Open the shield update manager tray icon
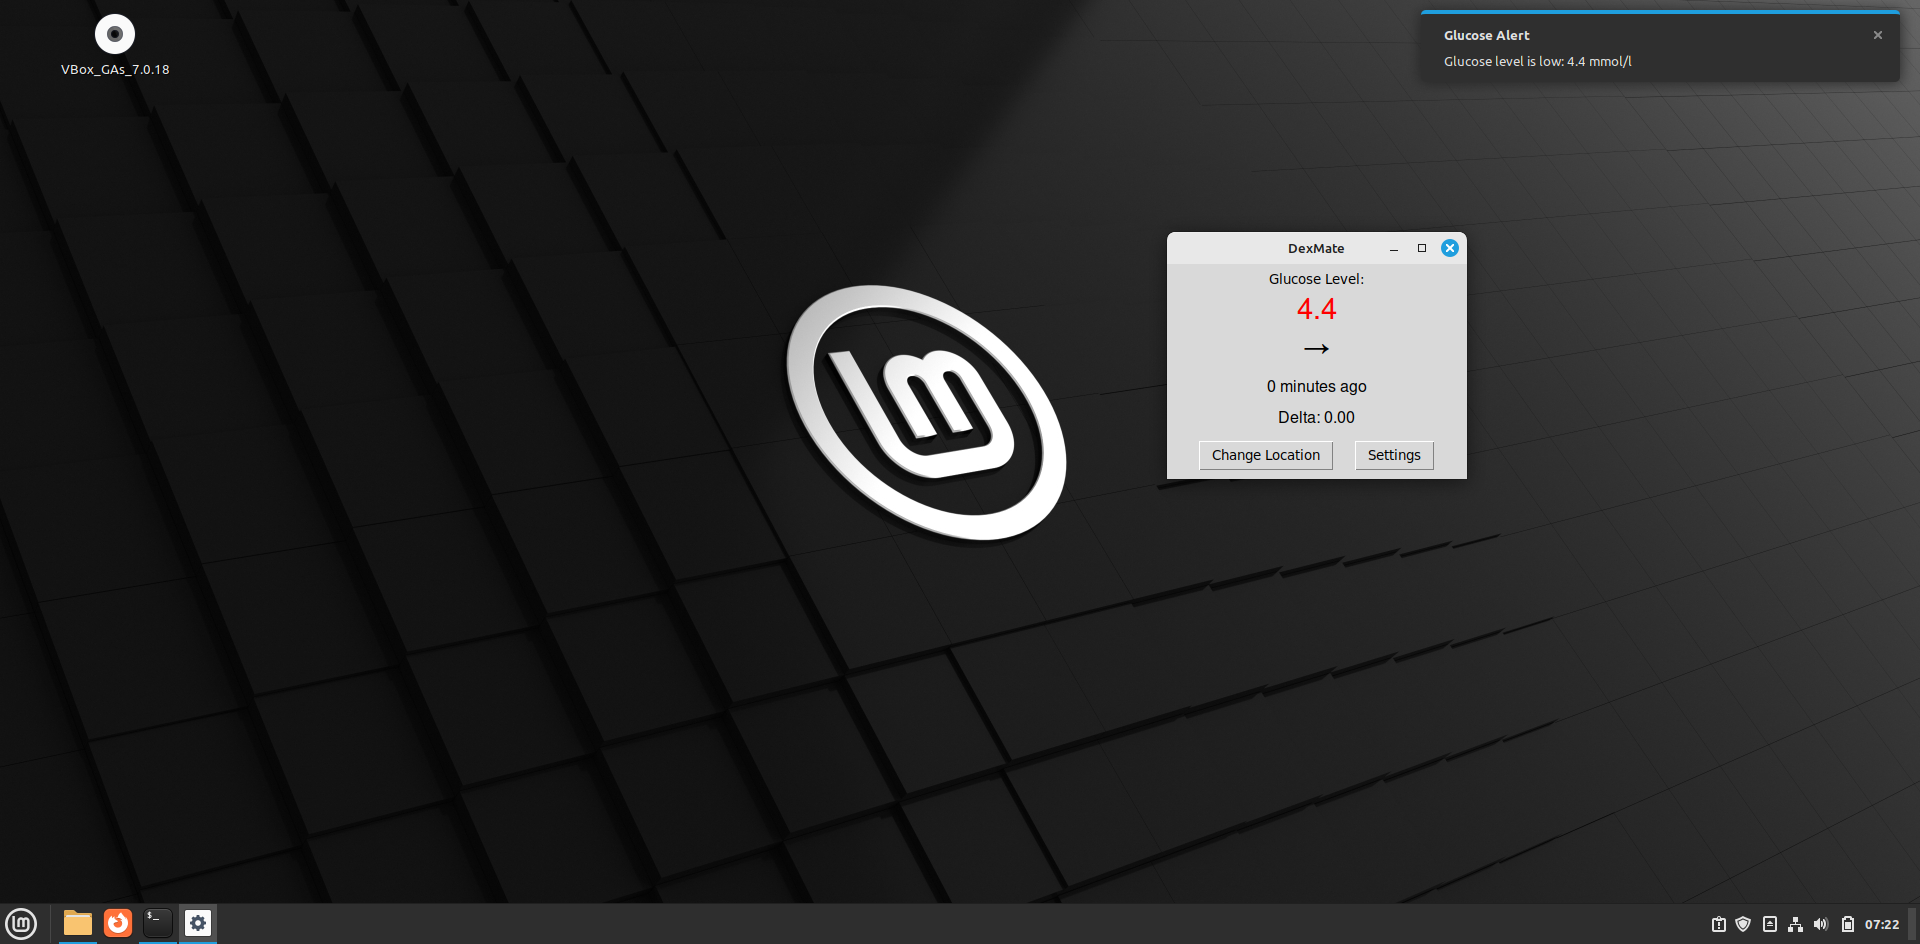Image resolution: width=1920 pixels, height=944 pixels. tap(1743, 924)
